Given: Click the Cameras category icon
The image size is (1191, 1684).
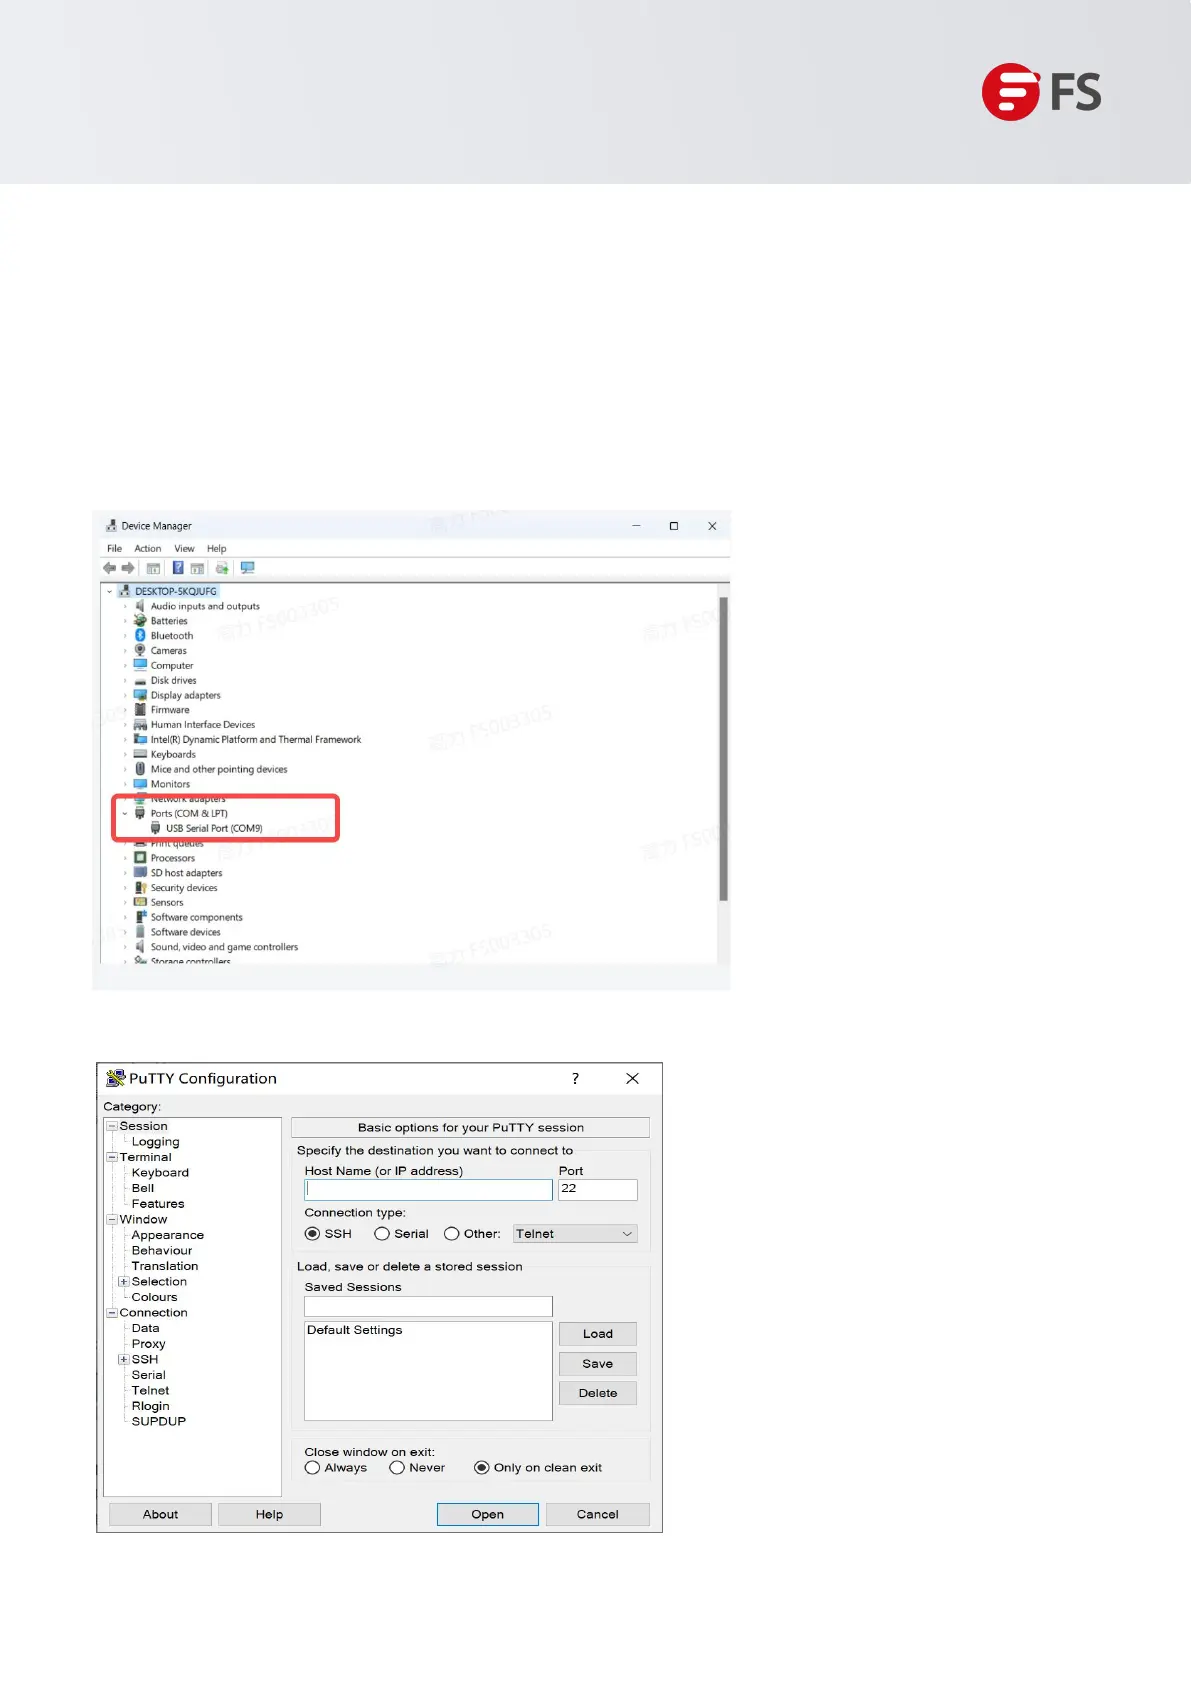Looking at the screenshot, I should pyautogui.click(x=140, y=651).
